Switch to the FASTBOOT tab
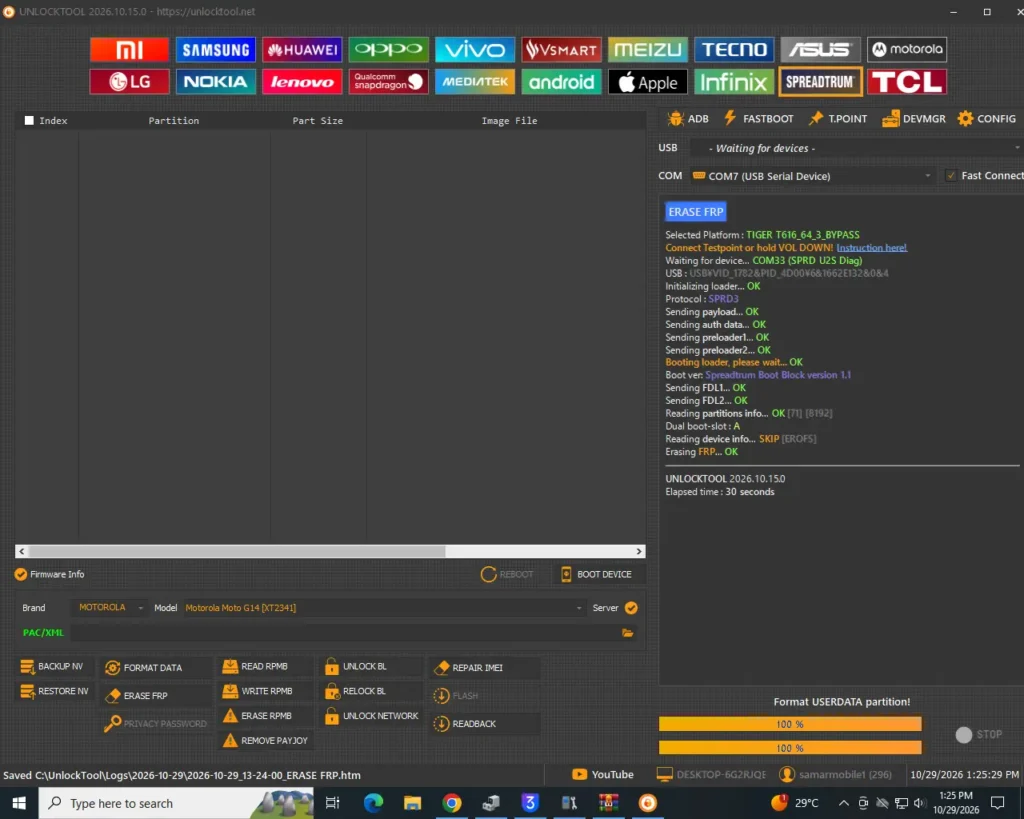Screen dimensions: 1024x819 tap(758, 119)
